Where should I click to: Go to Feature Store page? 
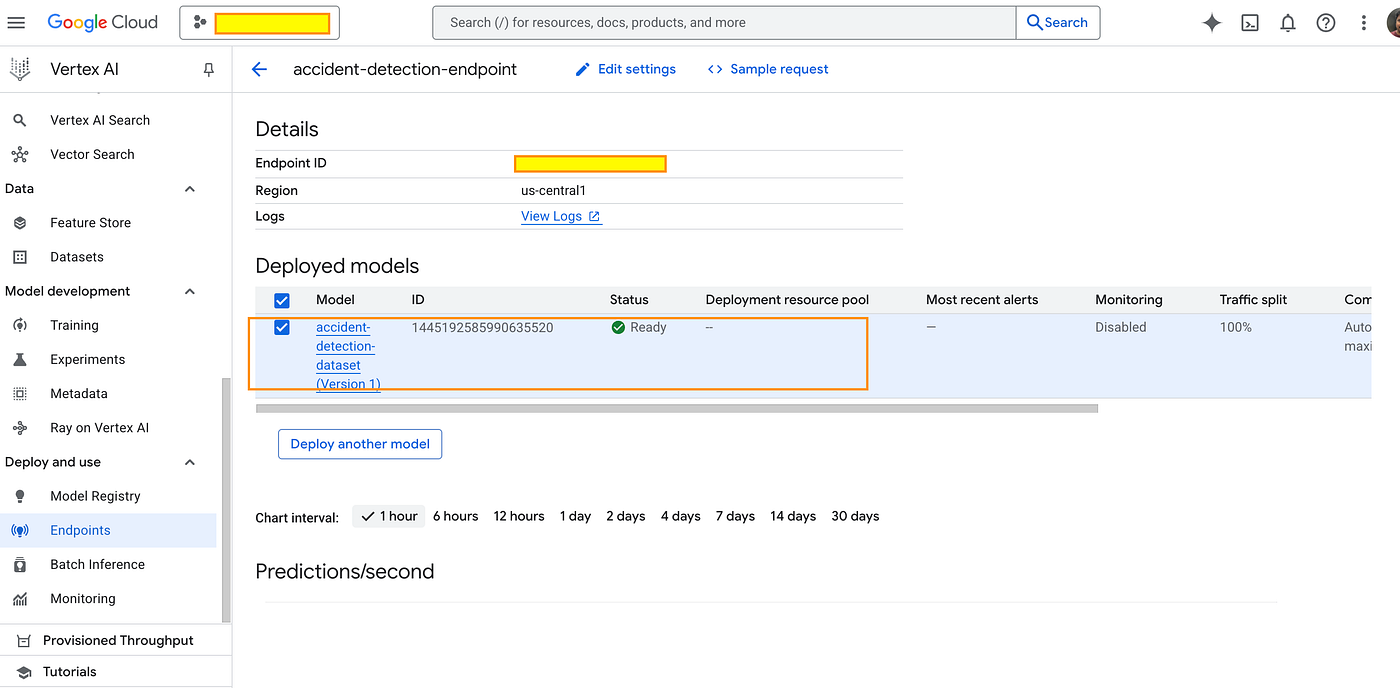[x=90, y=222]
